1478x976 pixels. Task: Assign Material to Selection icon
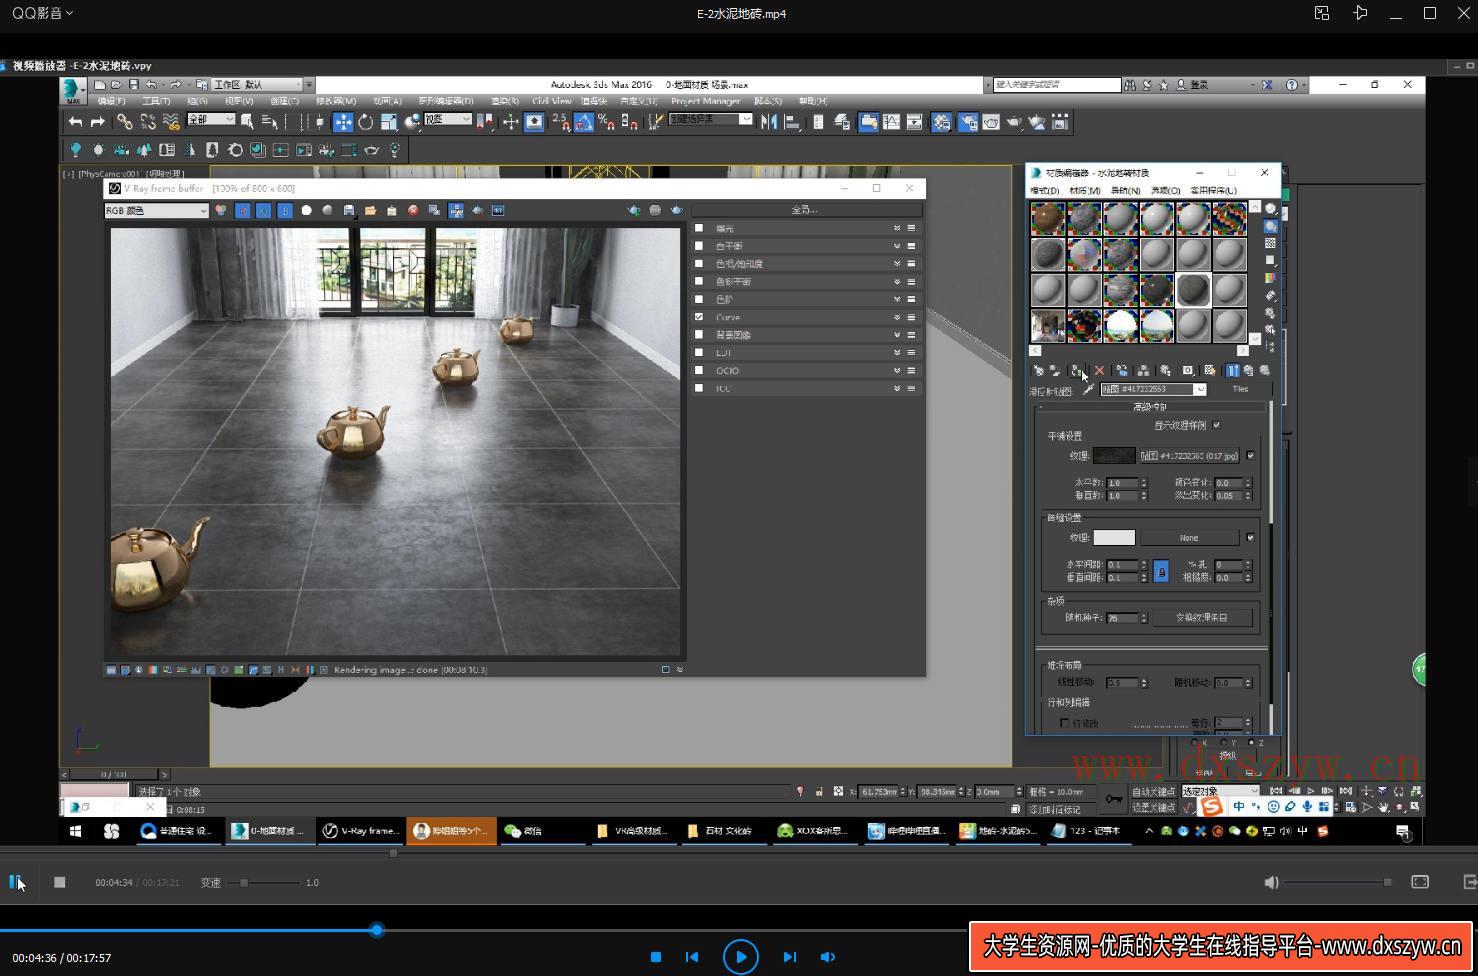[1077, 370]
